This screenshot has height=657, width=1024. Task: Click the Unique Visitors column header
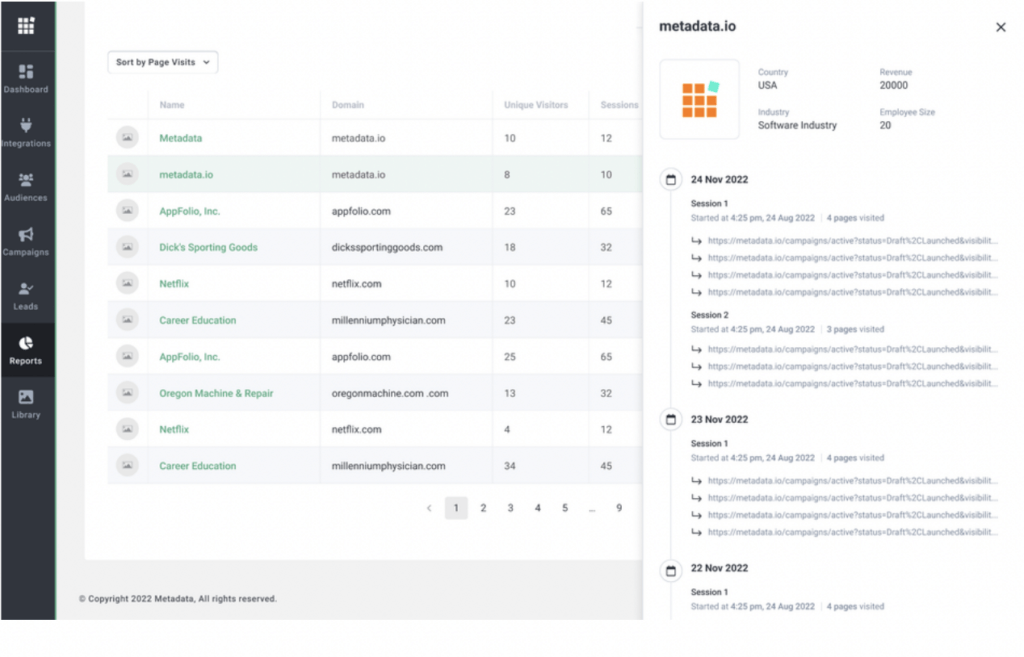coord(536,104)
